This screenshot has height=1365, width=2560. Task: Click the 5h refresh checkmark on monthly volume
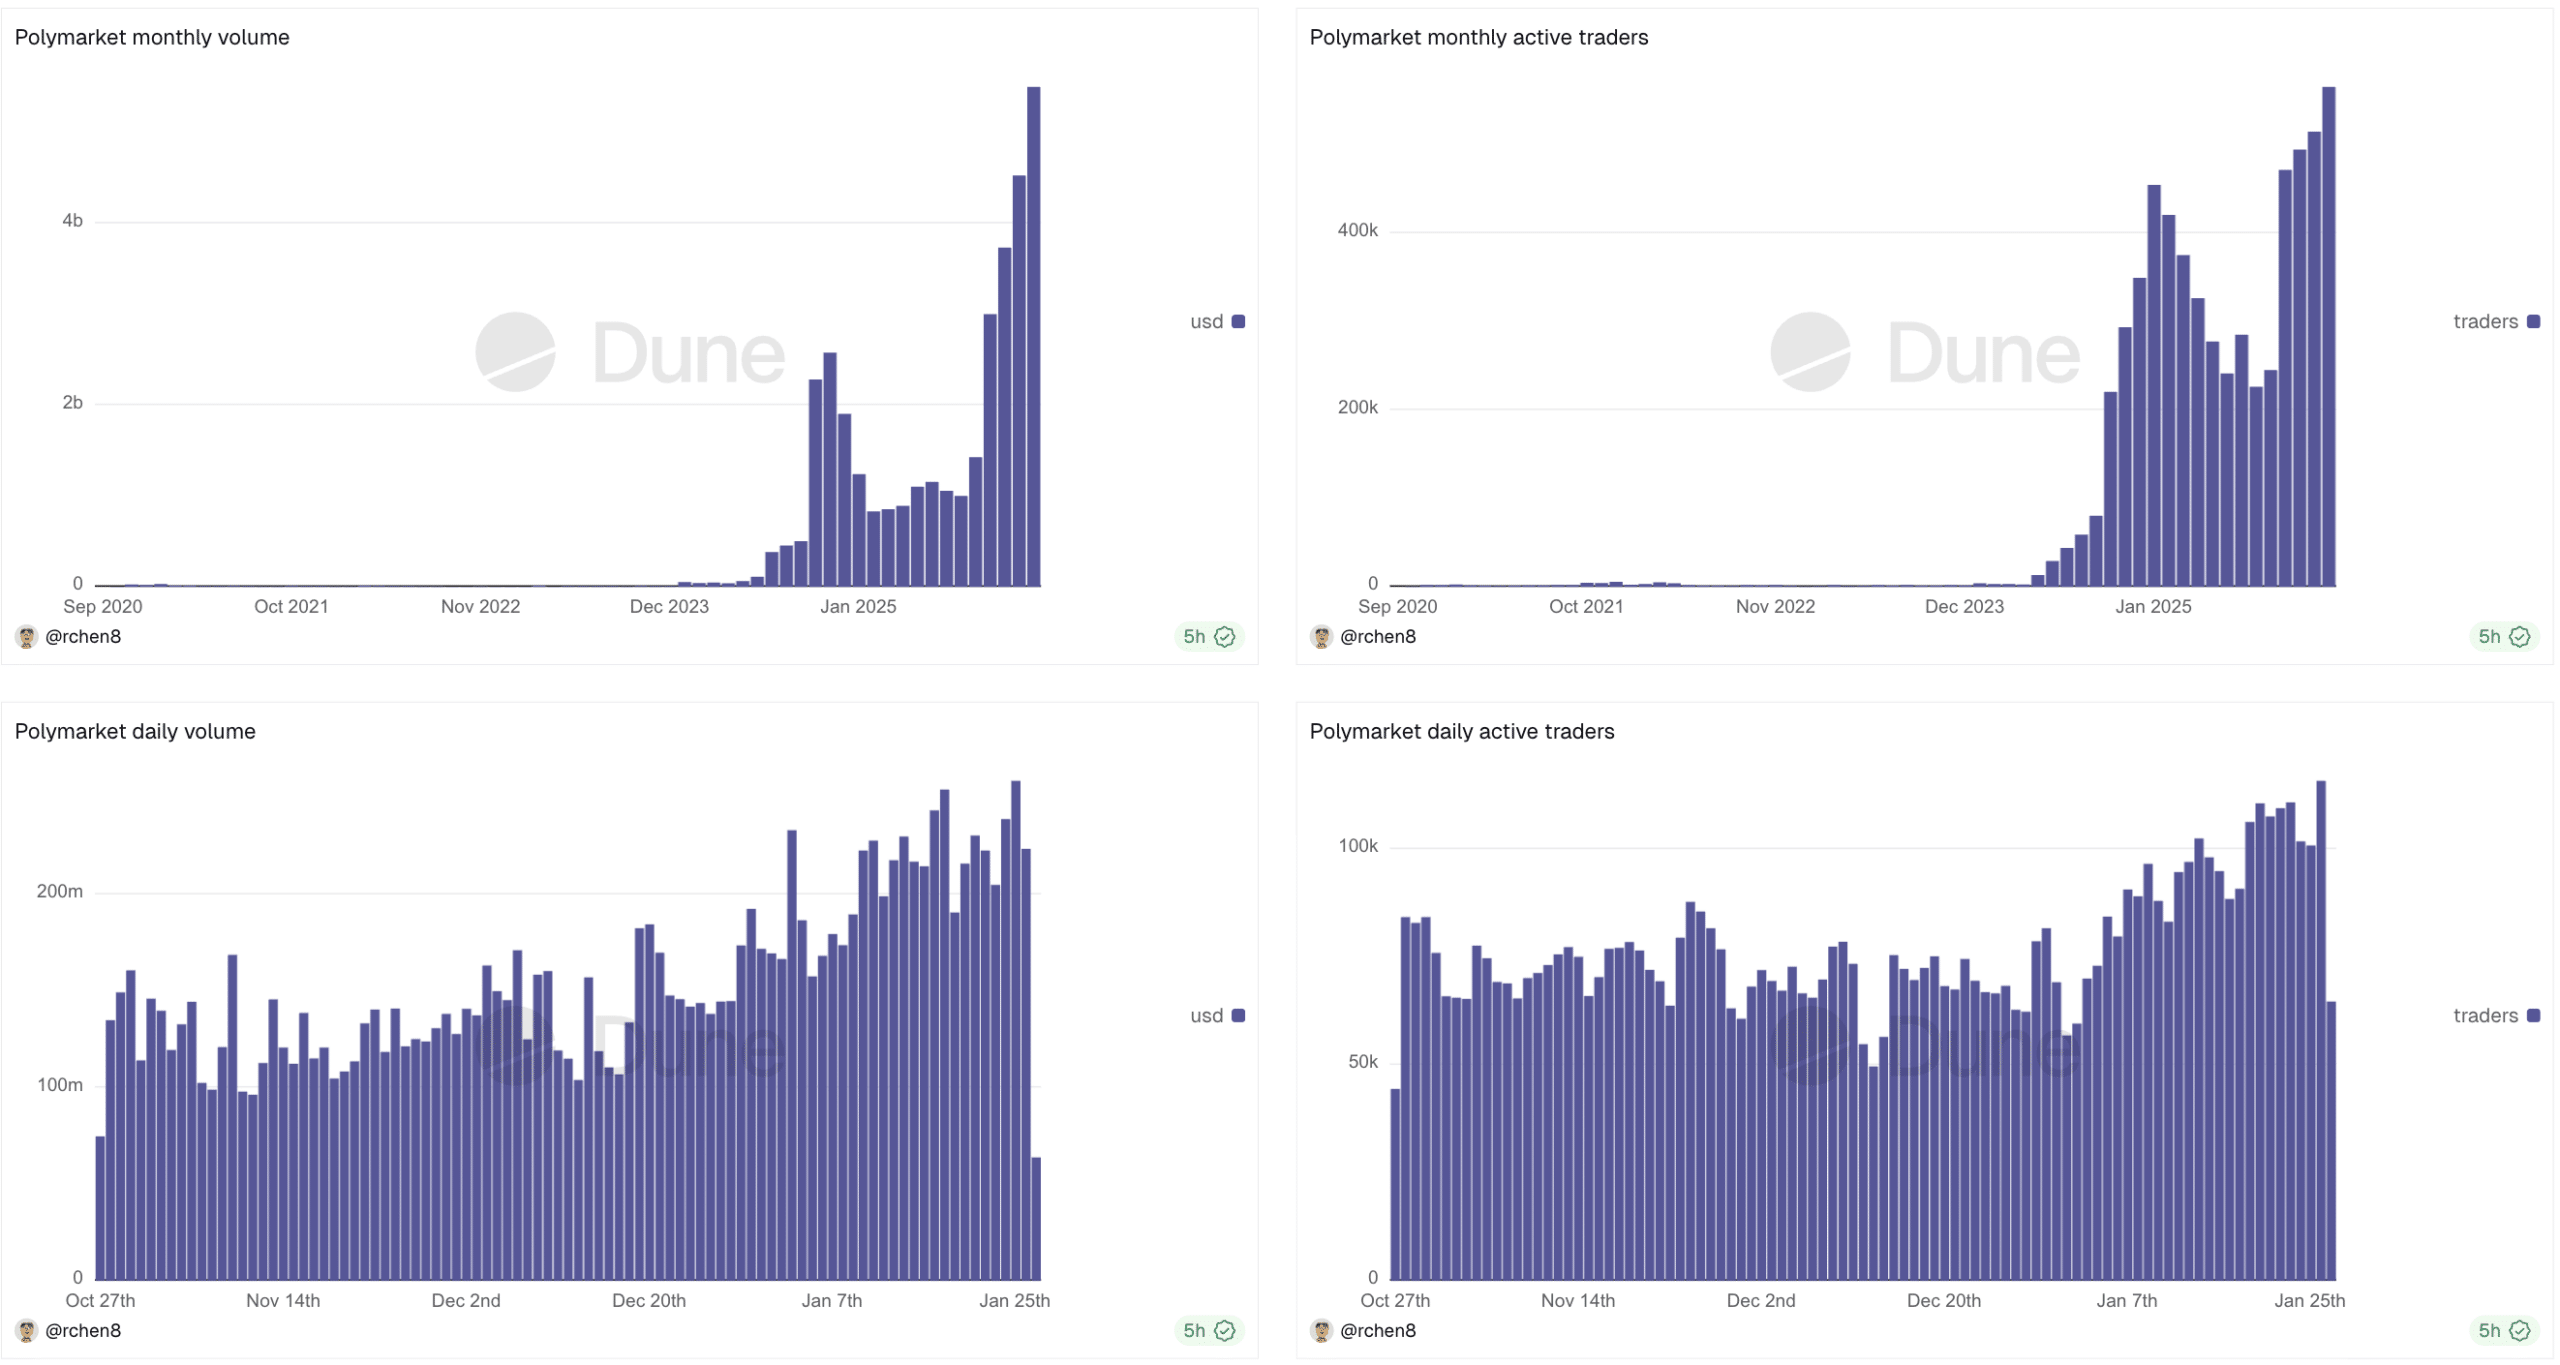1225,637
